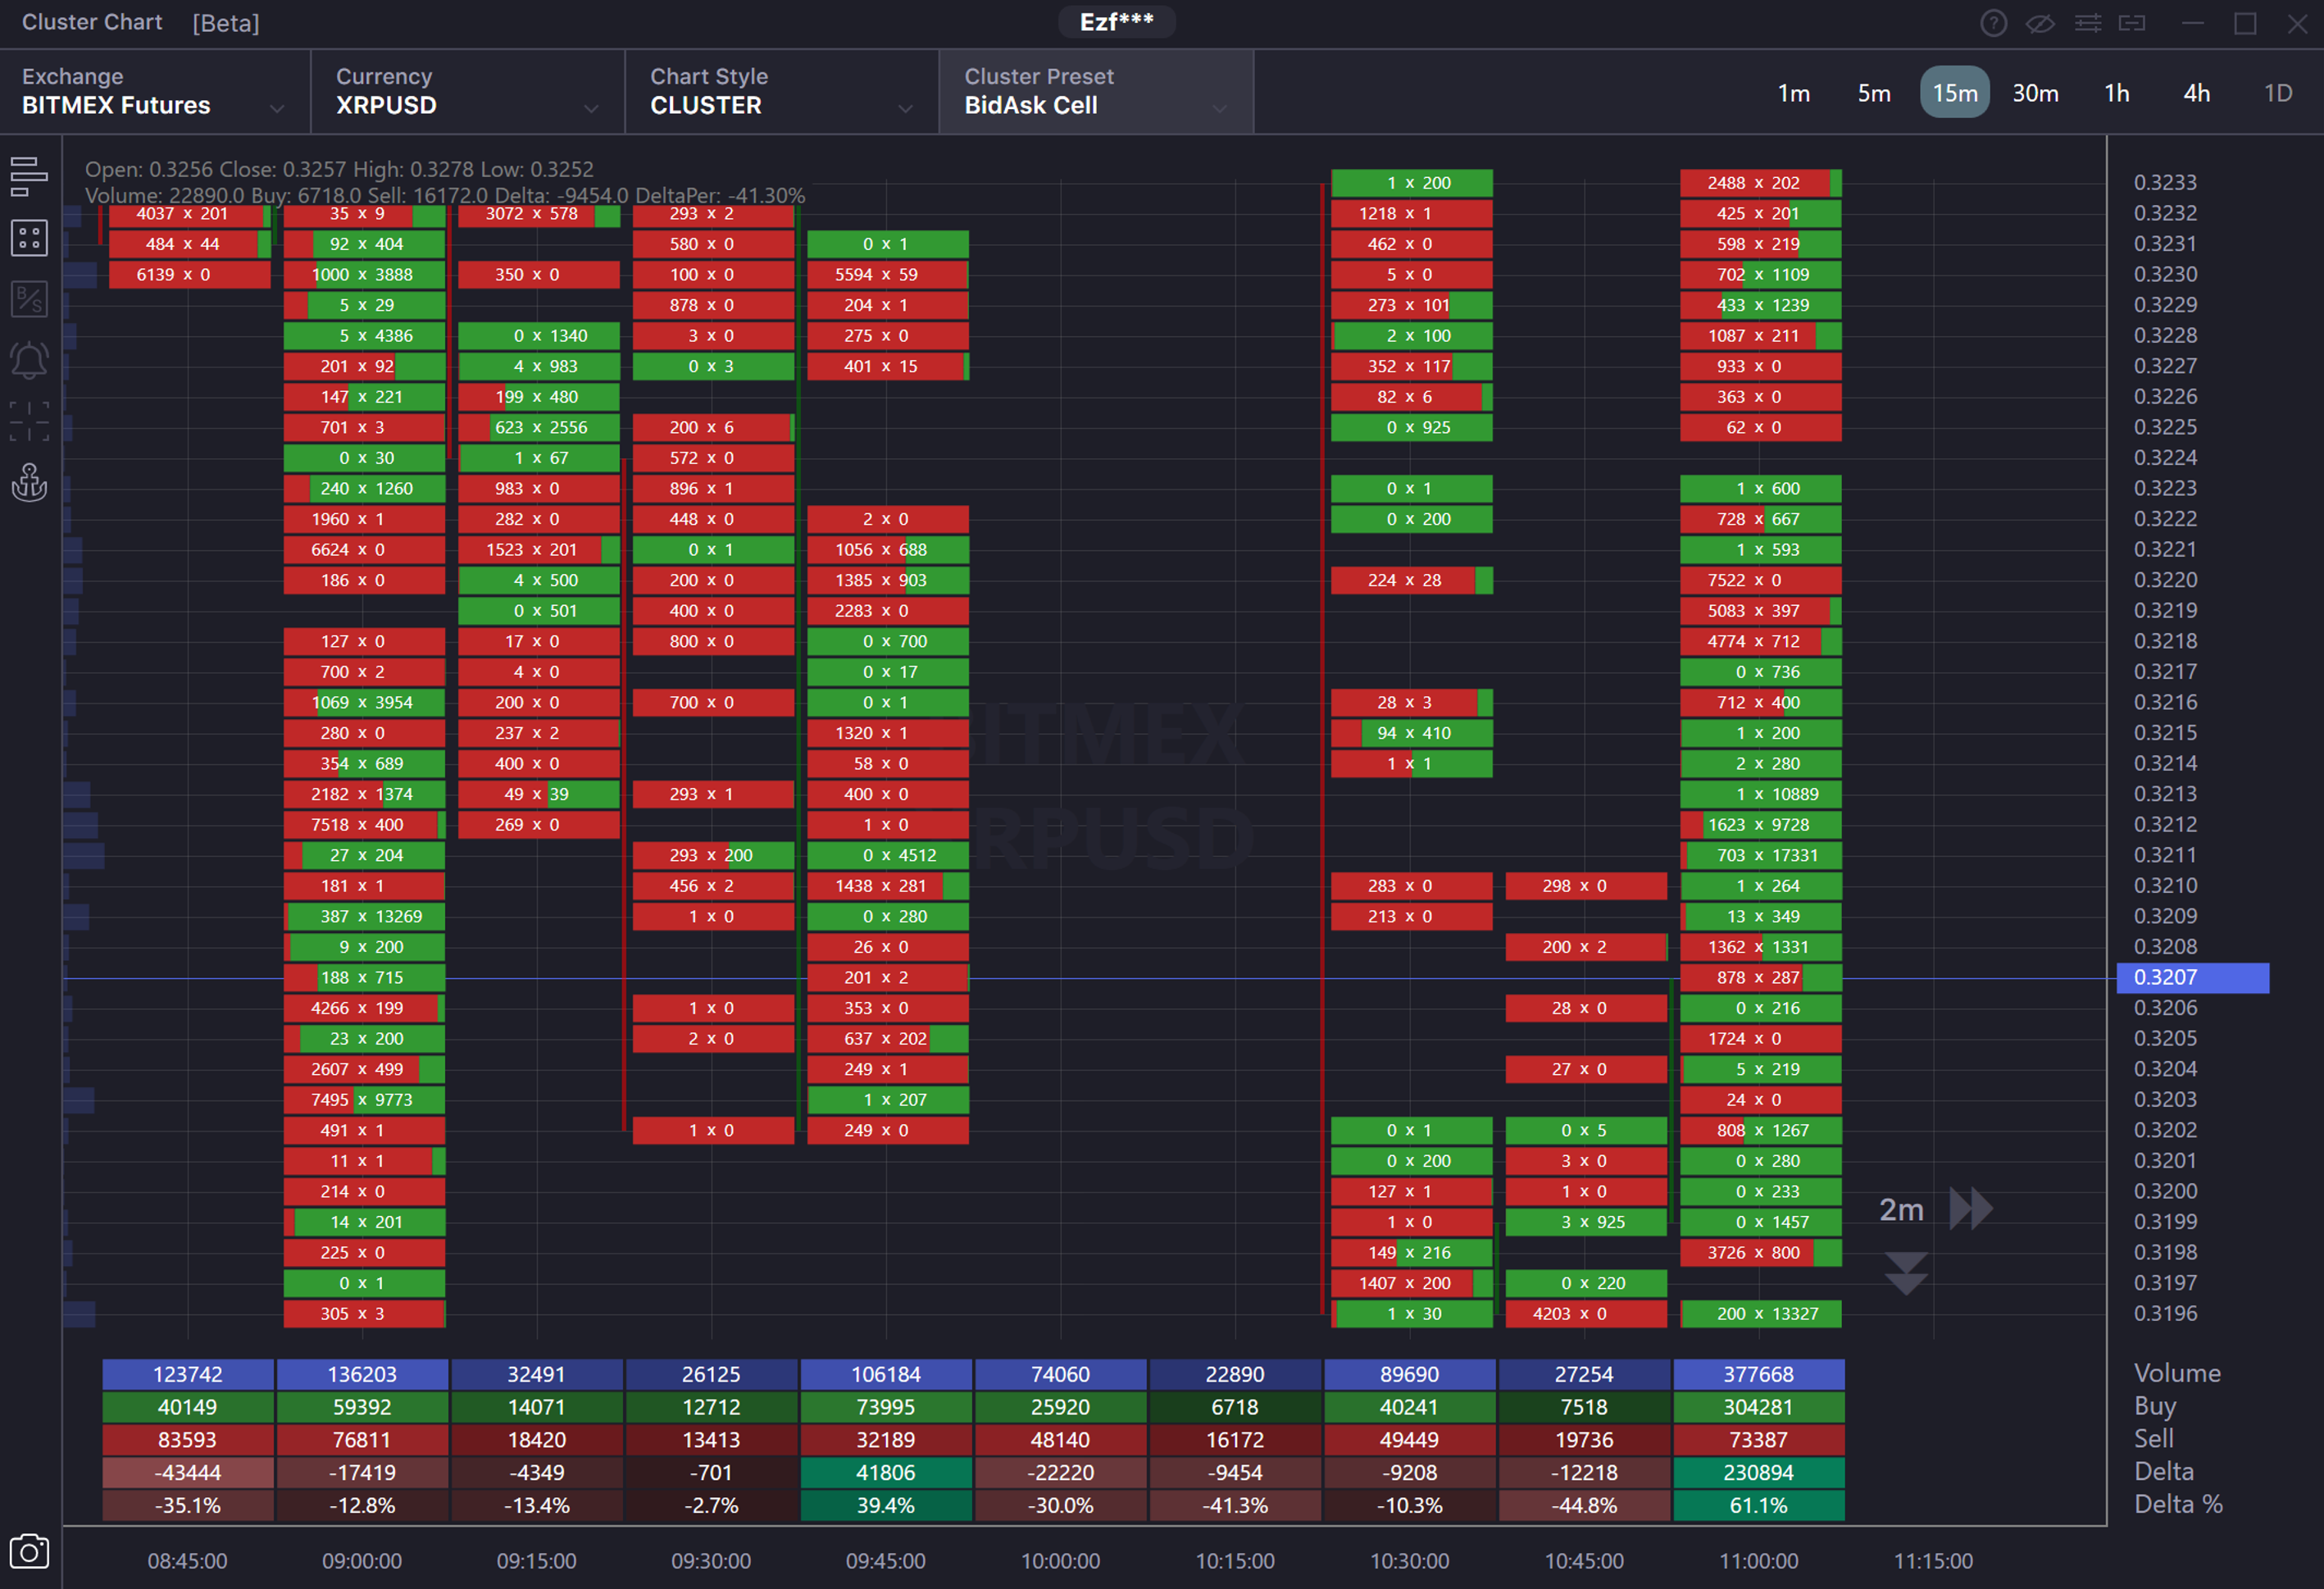Image resolution: width=2324 pixels, height=1589 pixels.
Task: Open the Cluster Preset BidAsk Cell dropdown
Action: click(x=1095, y=92)
